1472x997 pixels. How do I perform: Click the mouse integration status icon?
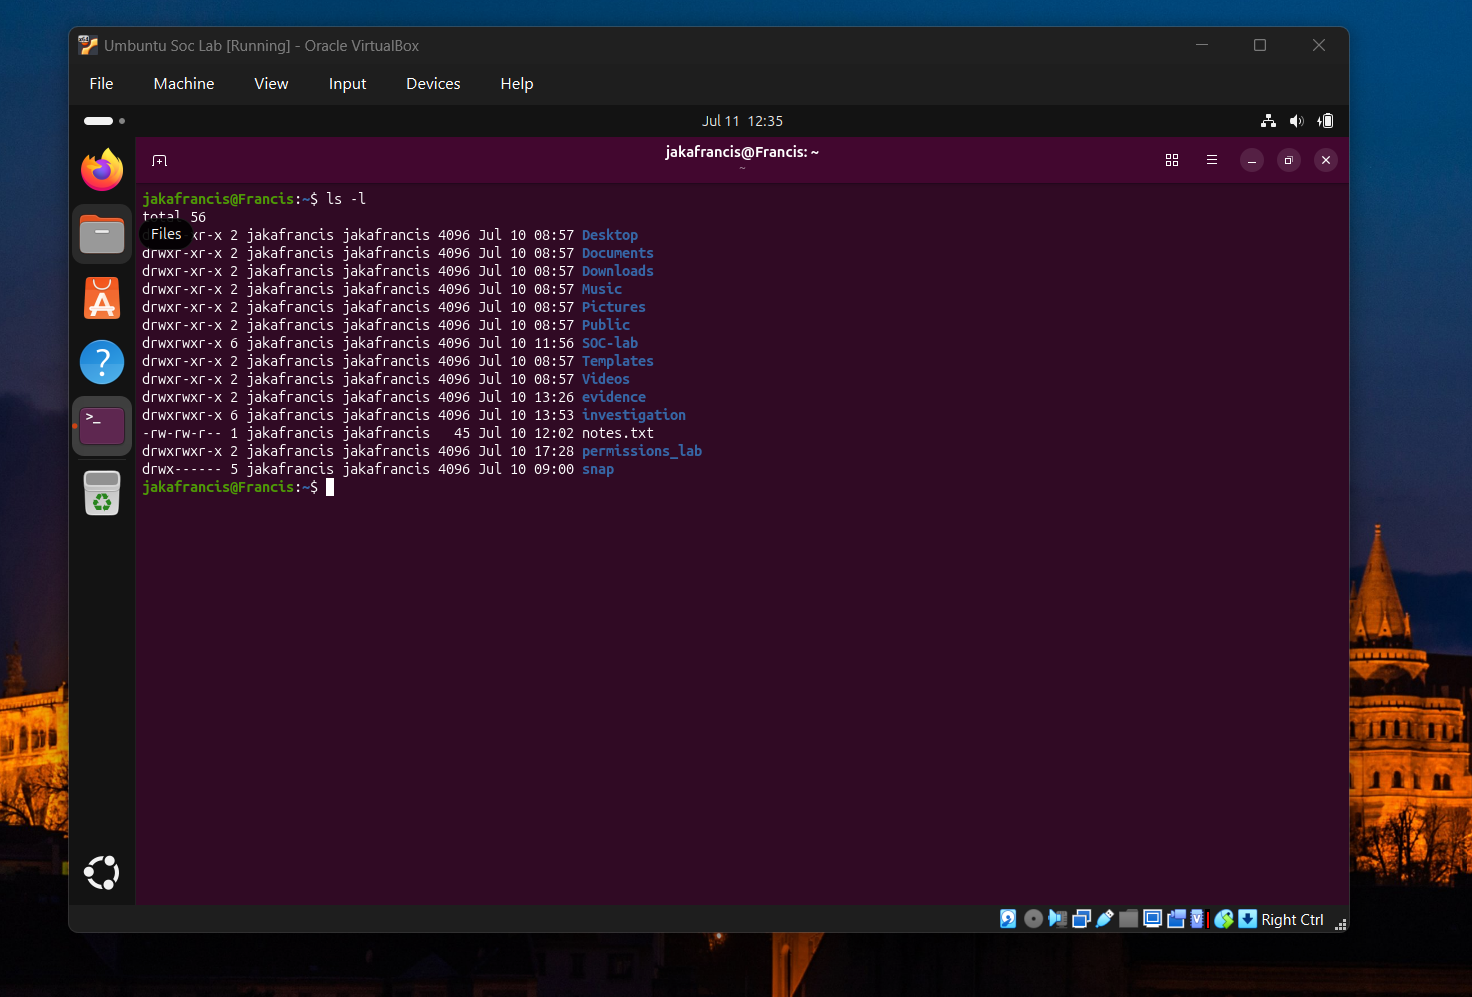(x=1223, y=919)
